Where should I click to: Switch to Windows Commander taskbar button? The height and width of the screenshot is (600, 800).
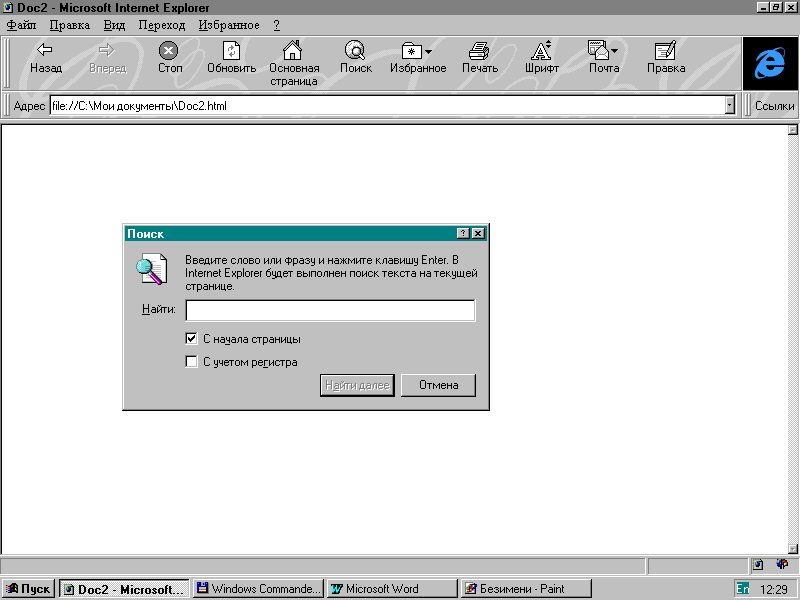click(x=259, y=589)
